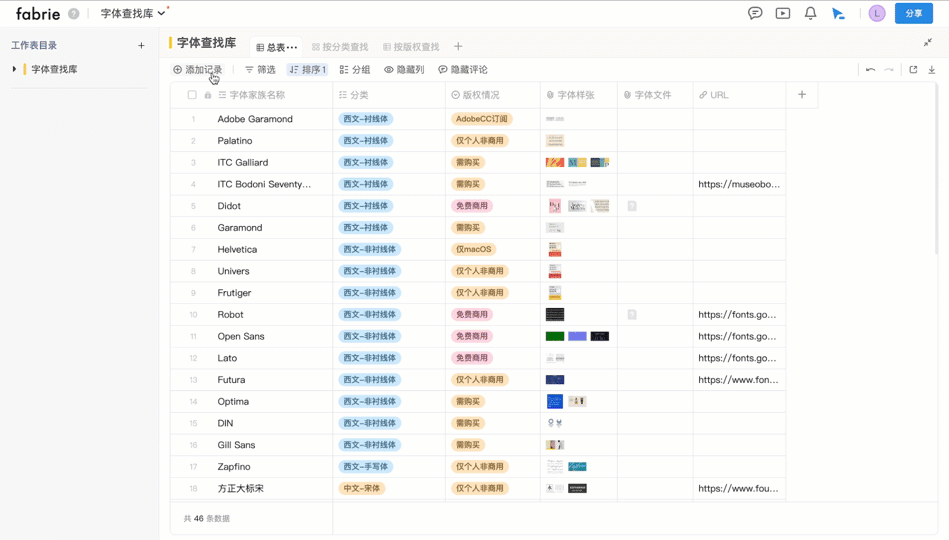Click the download icon in toolbar
The width and height of the screenshot is (949, 540).
(931, 70)
